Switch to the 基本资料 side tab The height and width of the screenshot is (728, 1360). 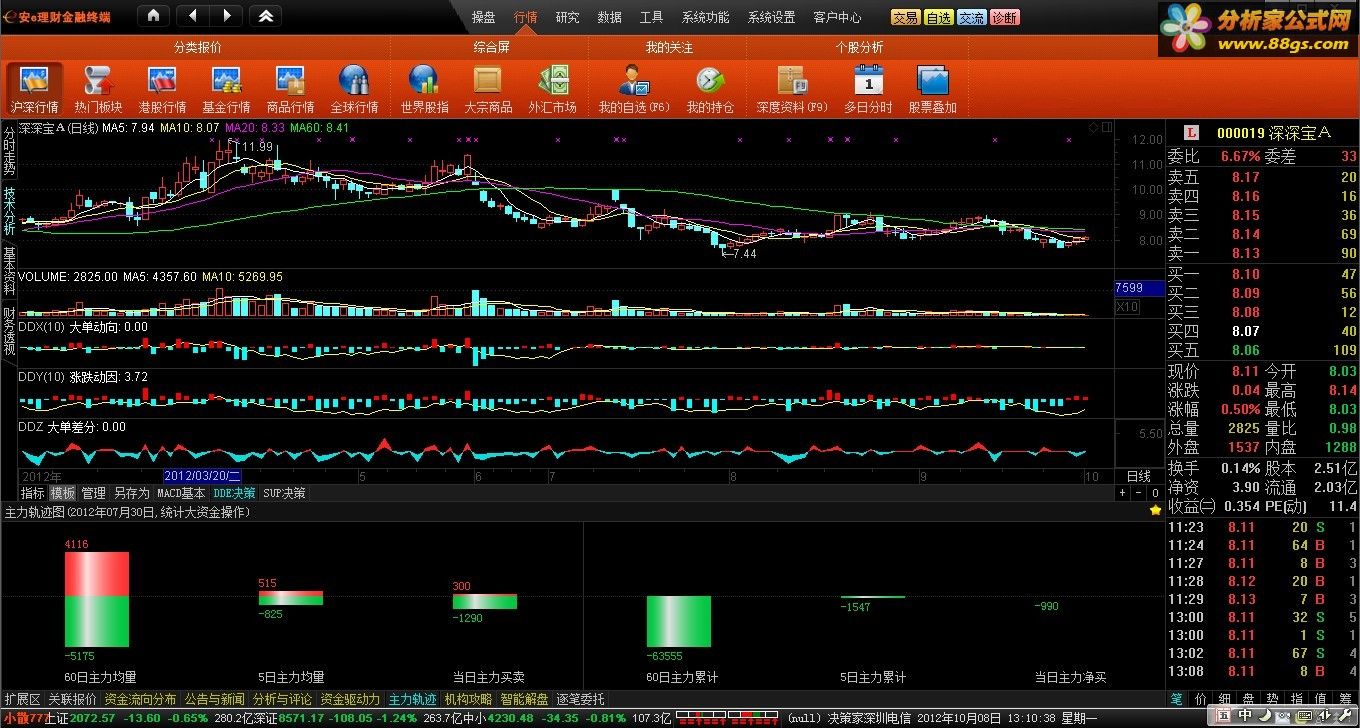[9, 271]
